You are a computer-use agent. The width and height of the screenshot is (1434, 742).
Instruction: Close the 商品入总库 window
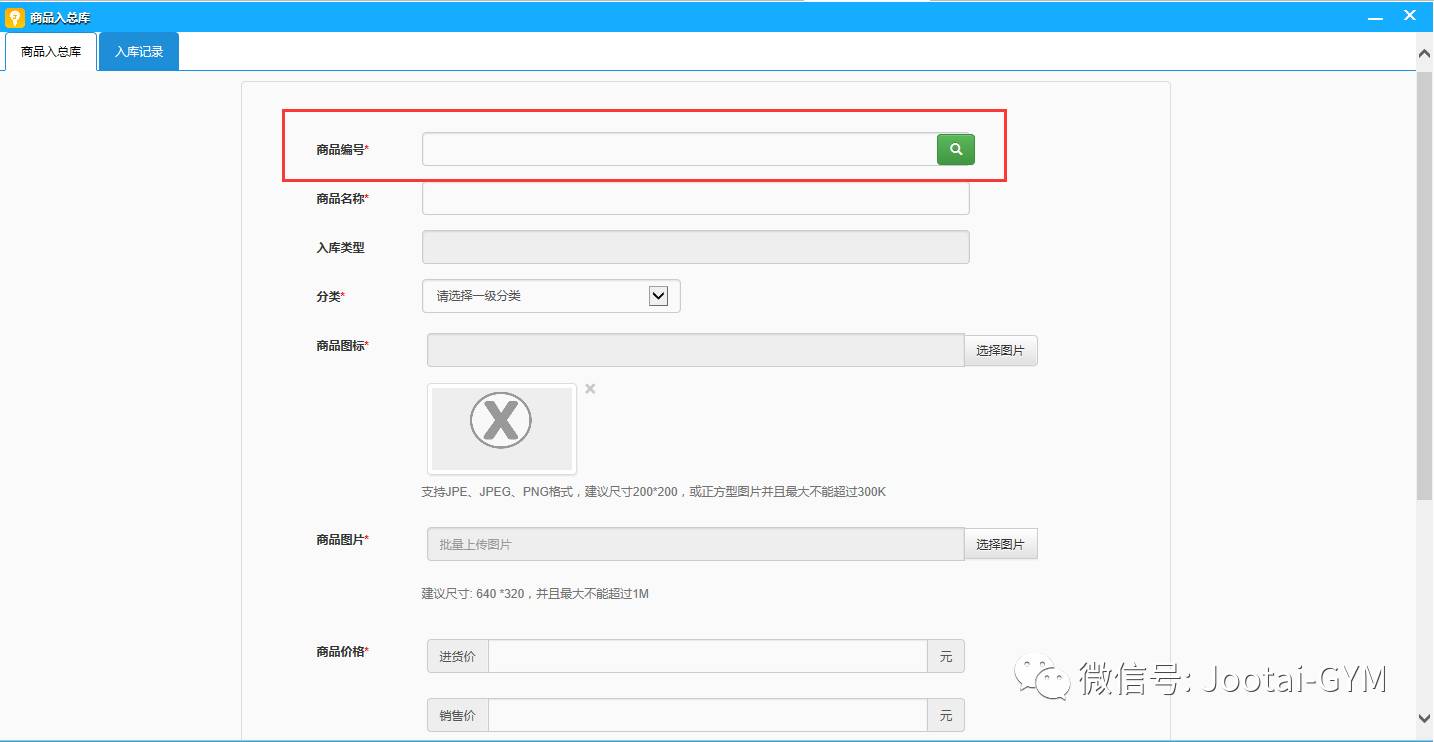pyautogui.click(x=1410, y=15)
